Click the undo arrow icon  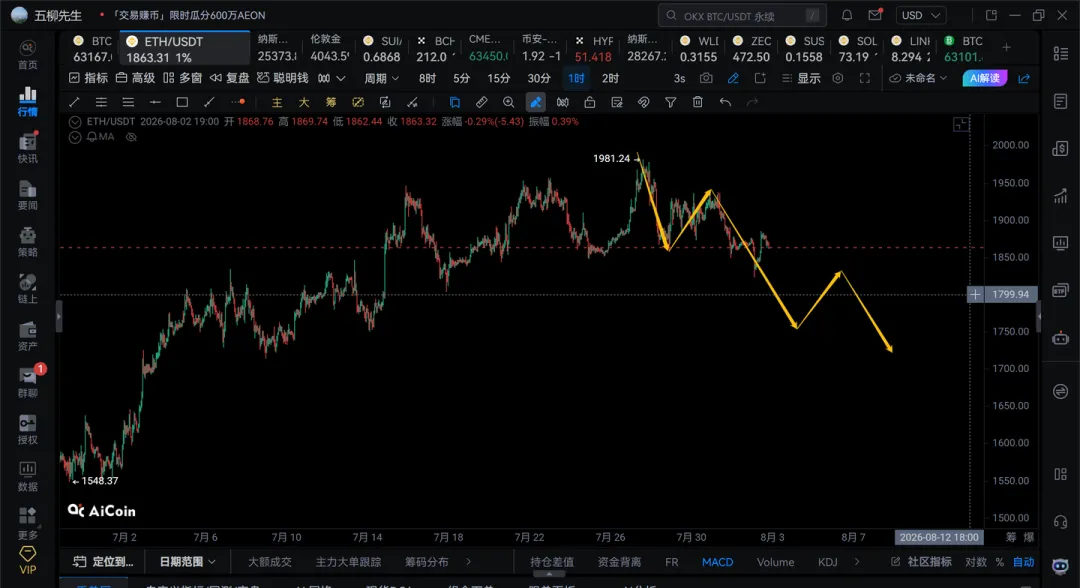click(x=725, y=102)
